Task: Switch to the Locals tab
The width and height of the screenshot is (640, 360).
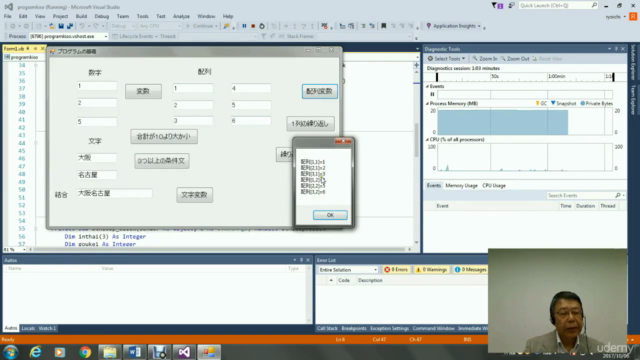Action: pos(28,328)
